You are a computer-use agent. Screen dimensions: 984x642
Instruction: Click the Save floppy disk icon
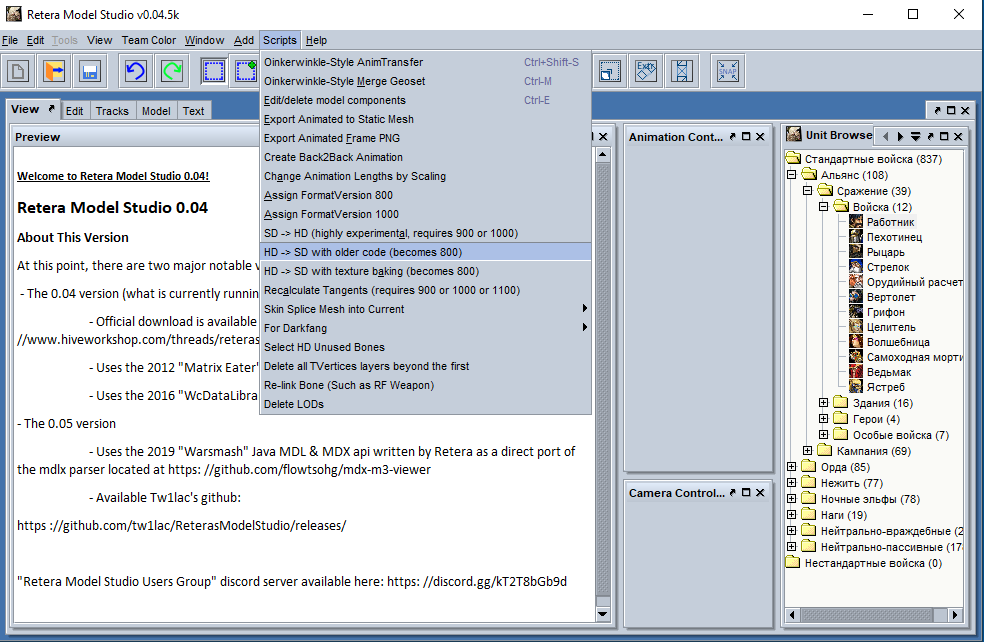click(x=90, y=71)
